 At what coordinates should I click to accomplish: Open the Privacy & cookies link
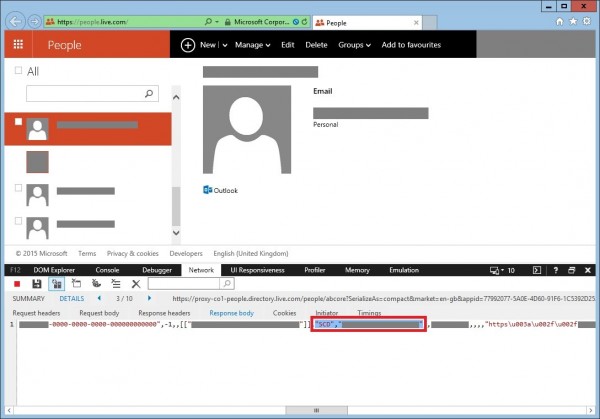point(132,253)
